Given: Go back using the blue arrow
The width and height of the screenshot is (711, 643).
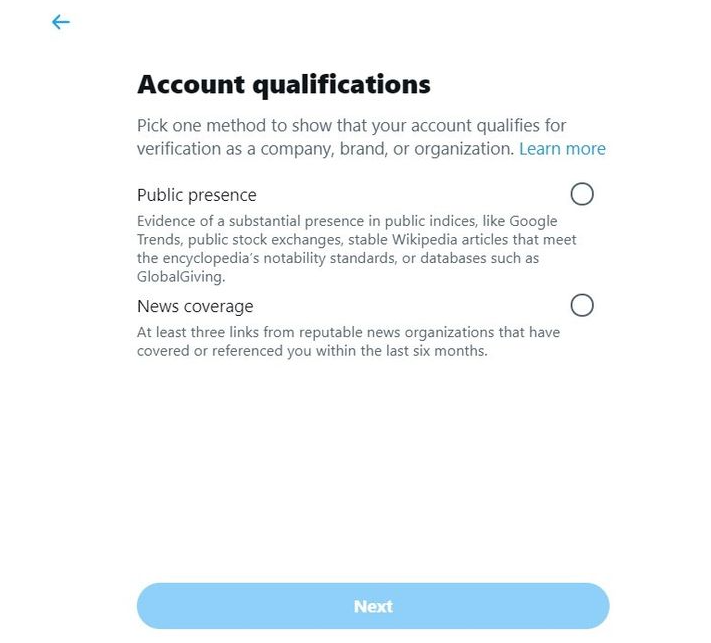Looking at the screenshot, I should [61, 22].
